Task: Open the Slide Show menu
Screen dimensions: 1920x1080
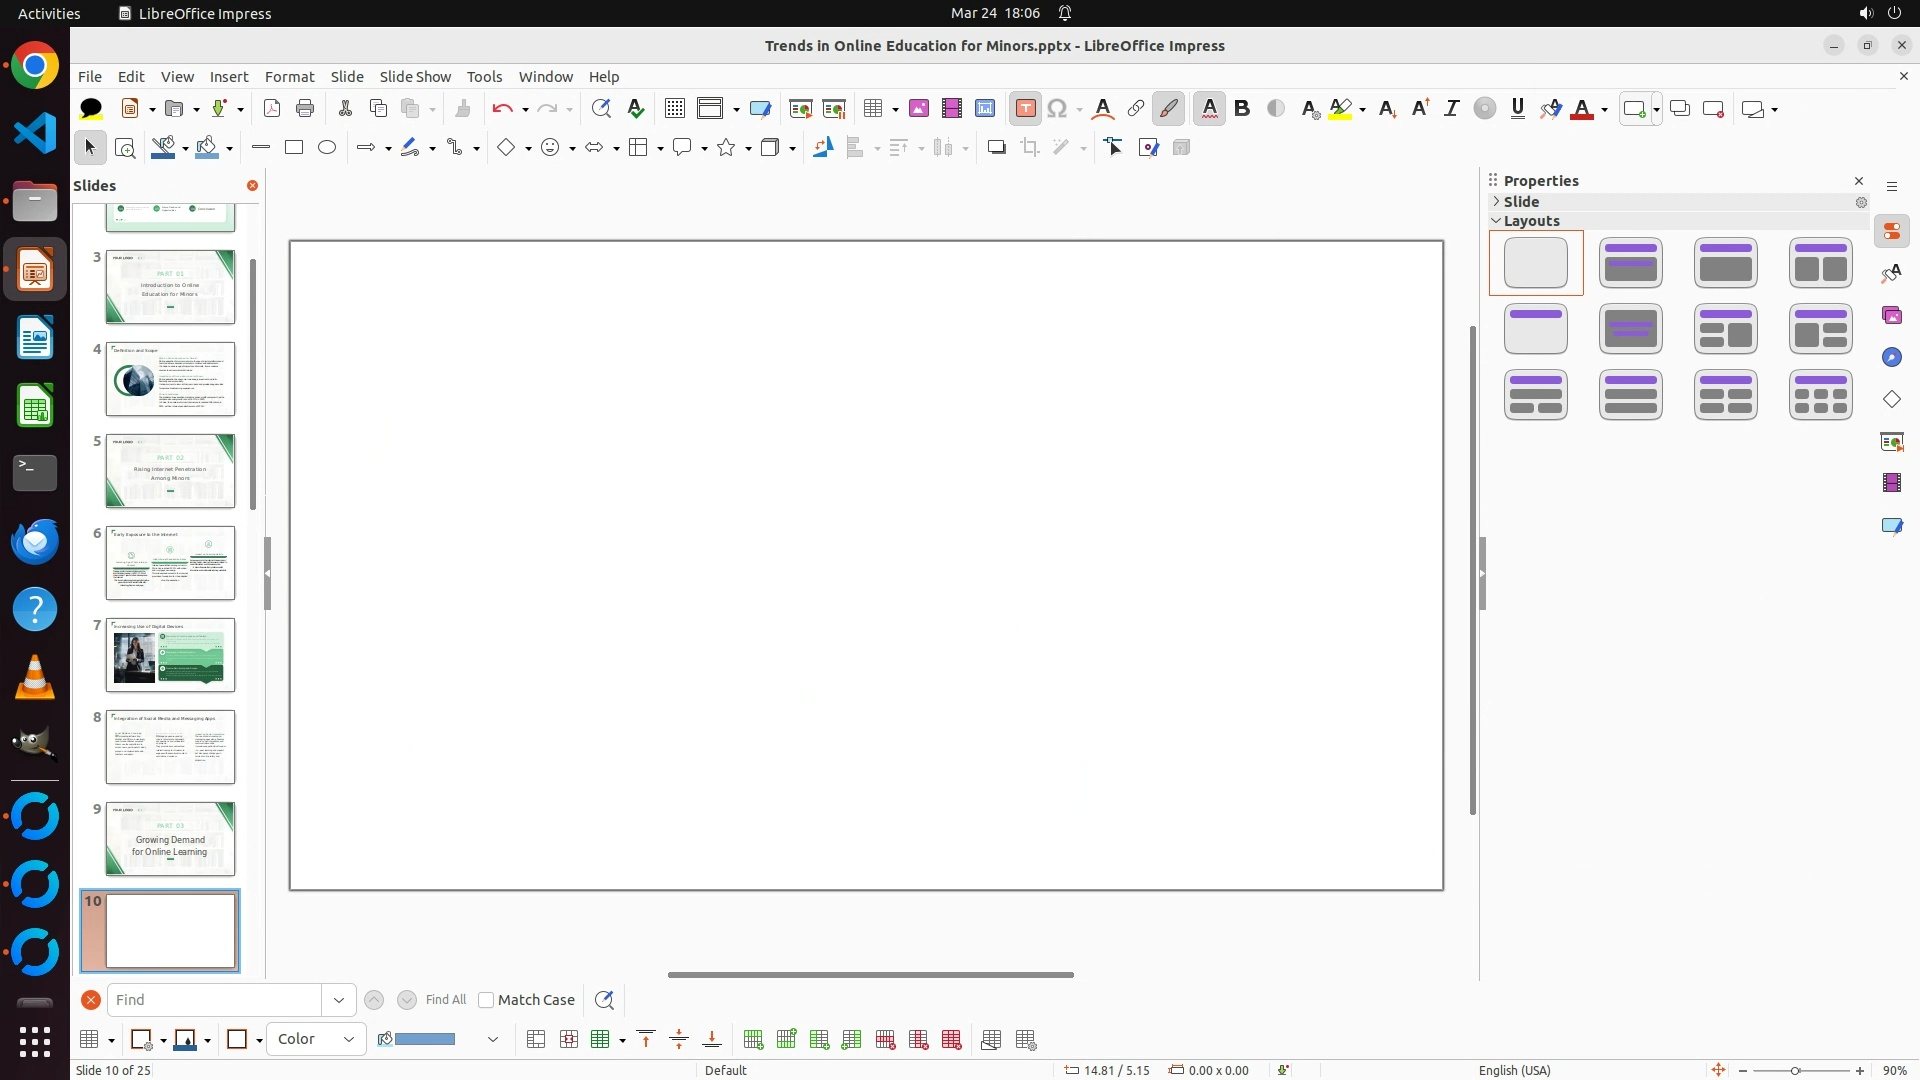Action: [415, 77]
